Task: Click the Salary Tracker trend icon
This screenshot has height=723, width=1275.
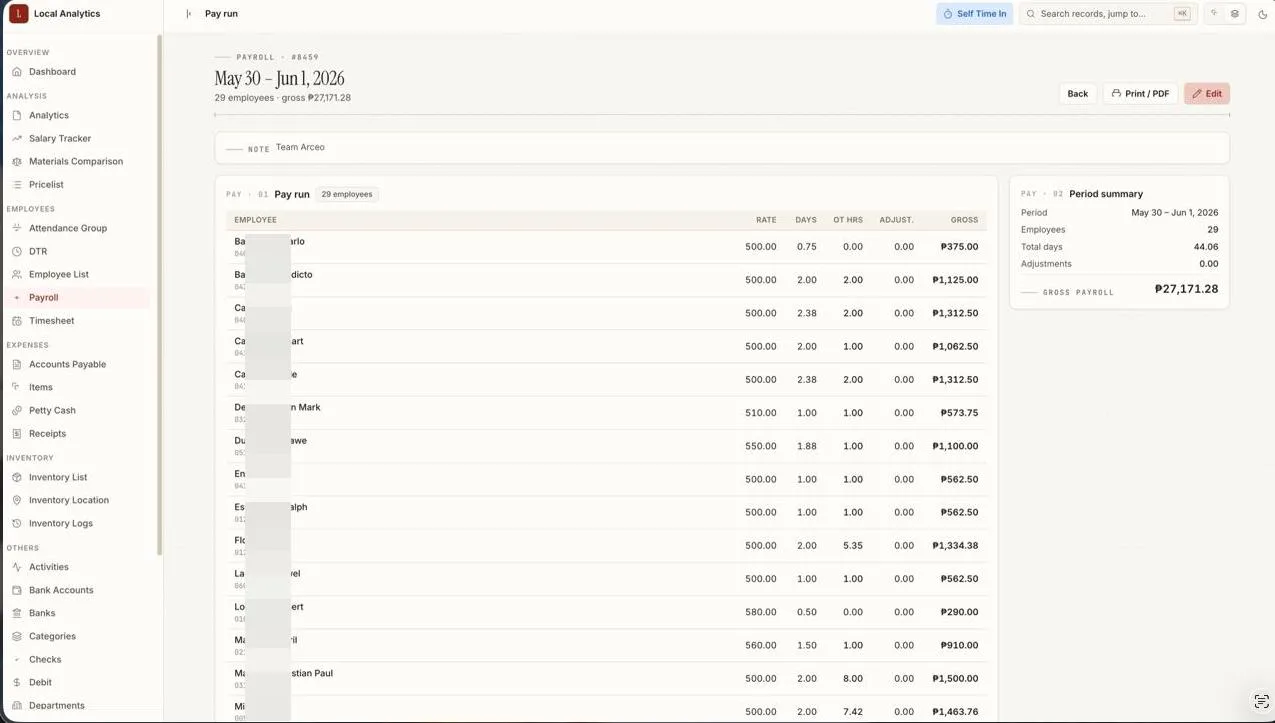Action: click(x=17, y=138)
